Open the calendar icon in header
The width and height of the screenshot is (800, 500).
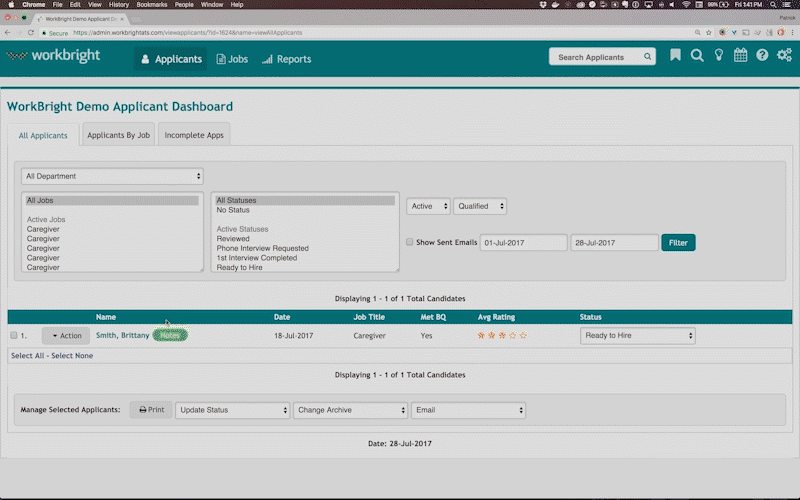click(x=740, y=55)
